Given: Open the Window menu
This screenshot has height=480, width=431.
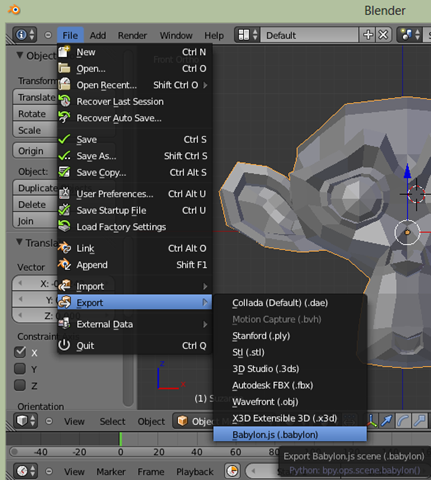Looking at the screenshot, I should (176, 35).
